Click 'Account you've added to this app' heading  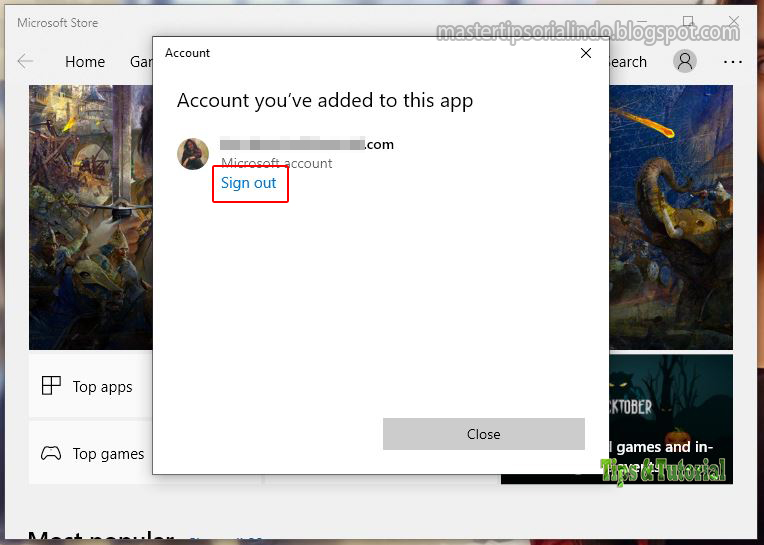tap(325, 100)
